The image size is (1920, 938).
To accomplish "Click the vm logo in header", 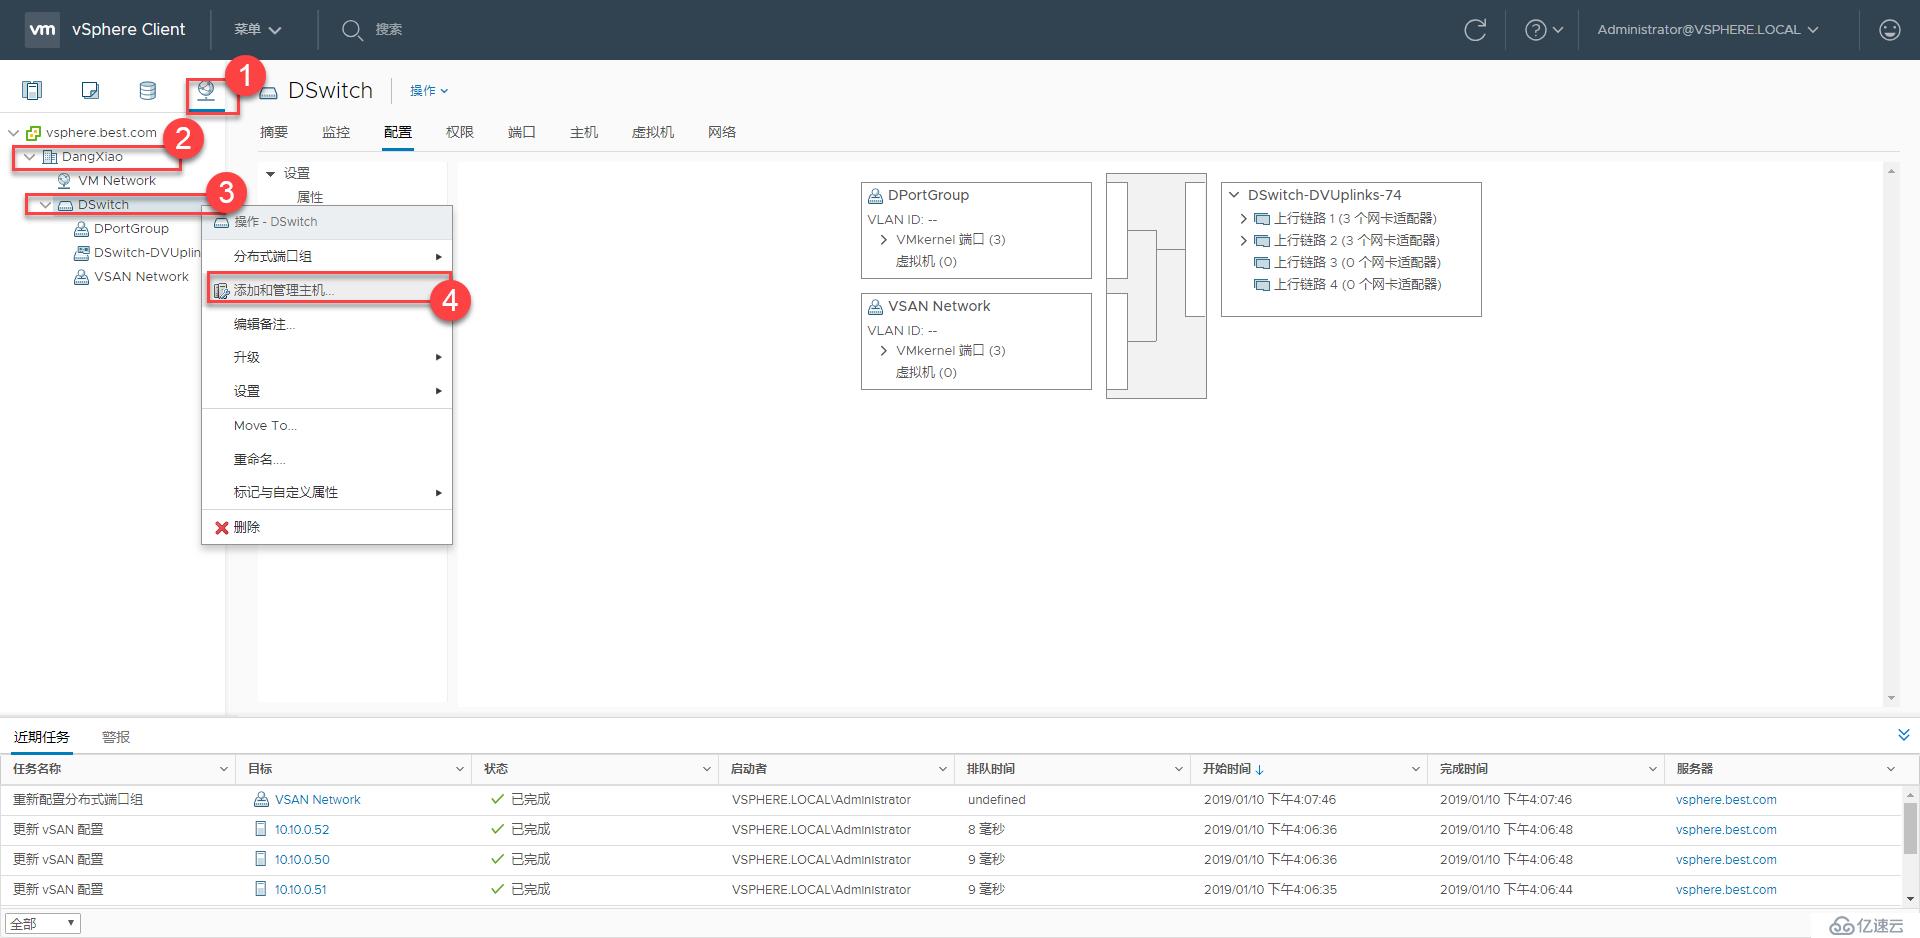I will point(42,29).
